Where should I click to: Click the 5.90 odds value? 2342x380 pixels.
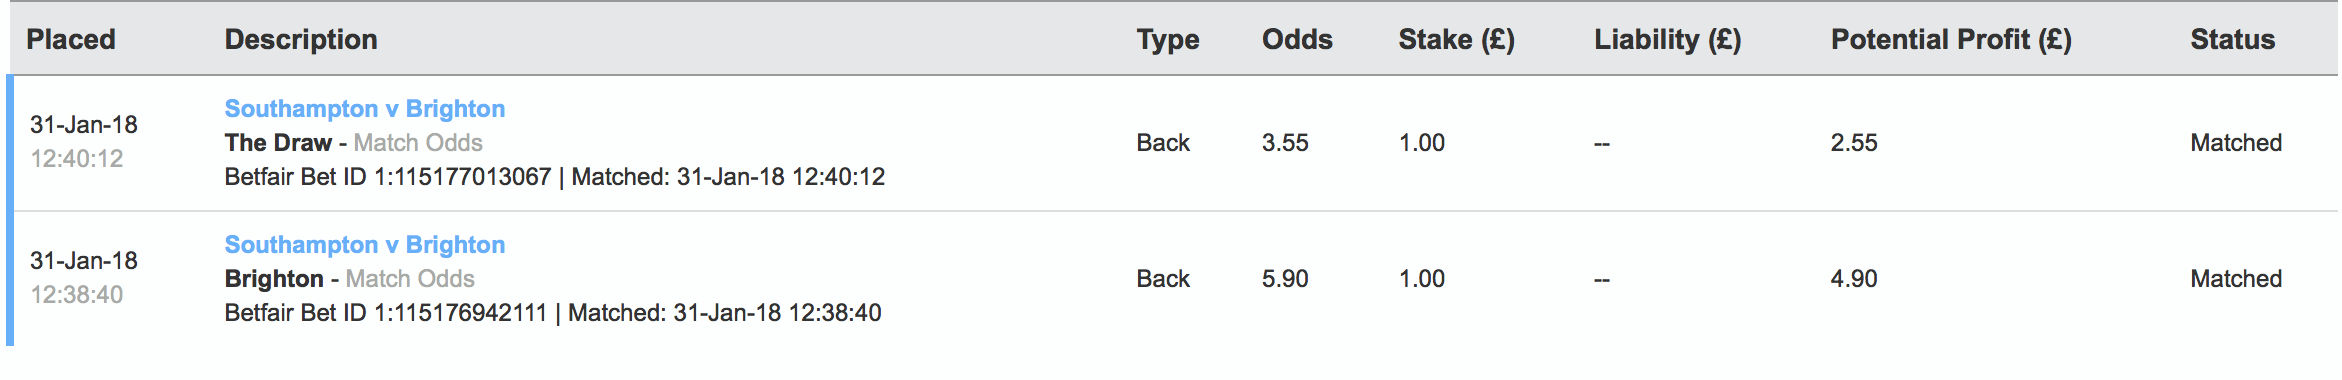pyautogui.click(x=1285, y=279)
